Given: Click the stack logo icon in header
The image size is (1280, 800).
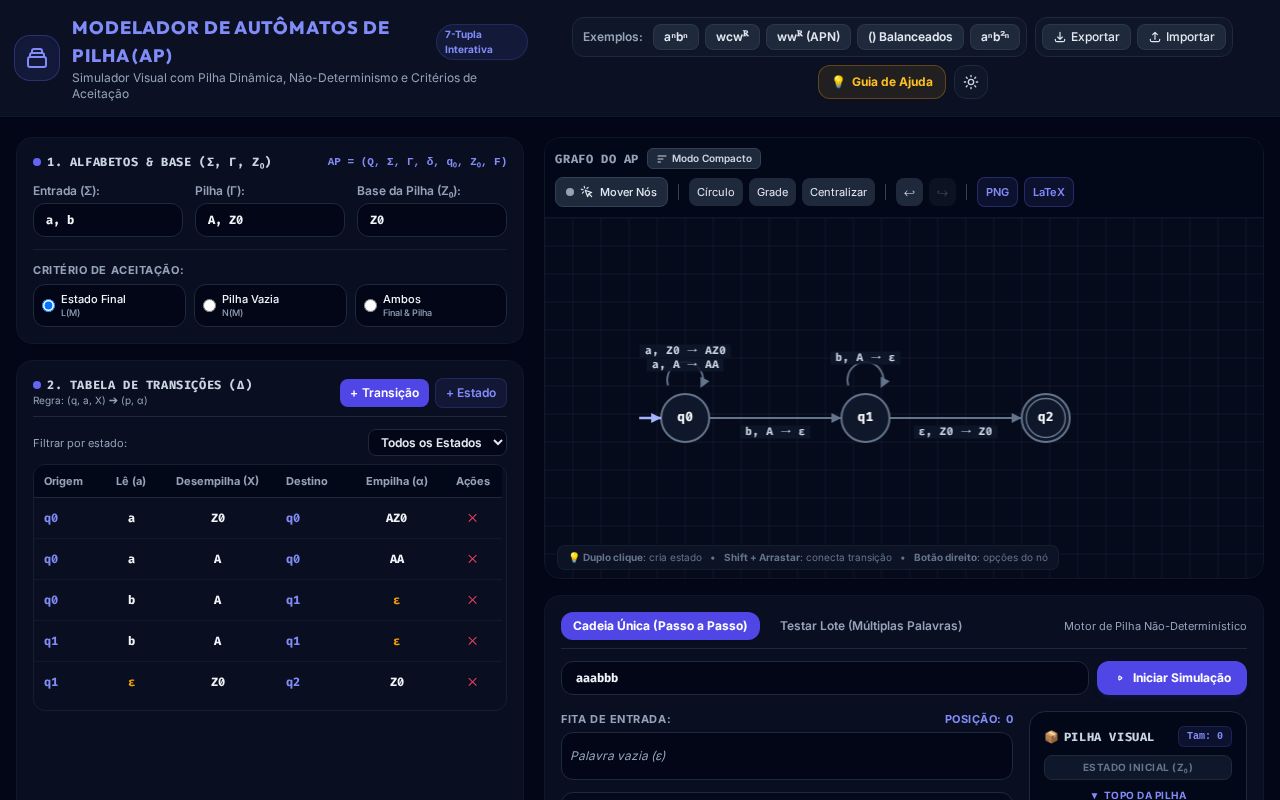Looking at the screenshot, I should pos(37,58).
